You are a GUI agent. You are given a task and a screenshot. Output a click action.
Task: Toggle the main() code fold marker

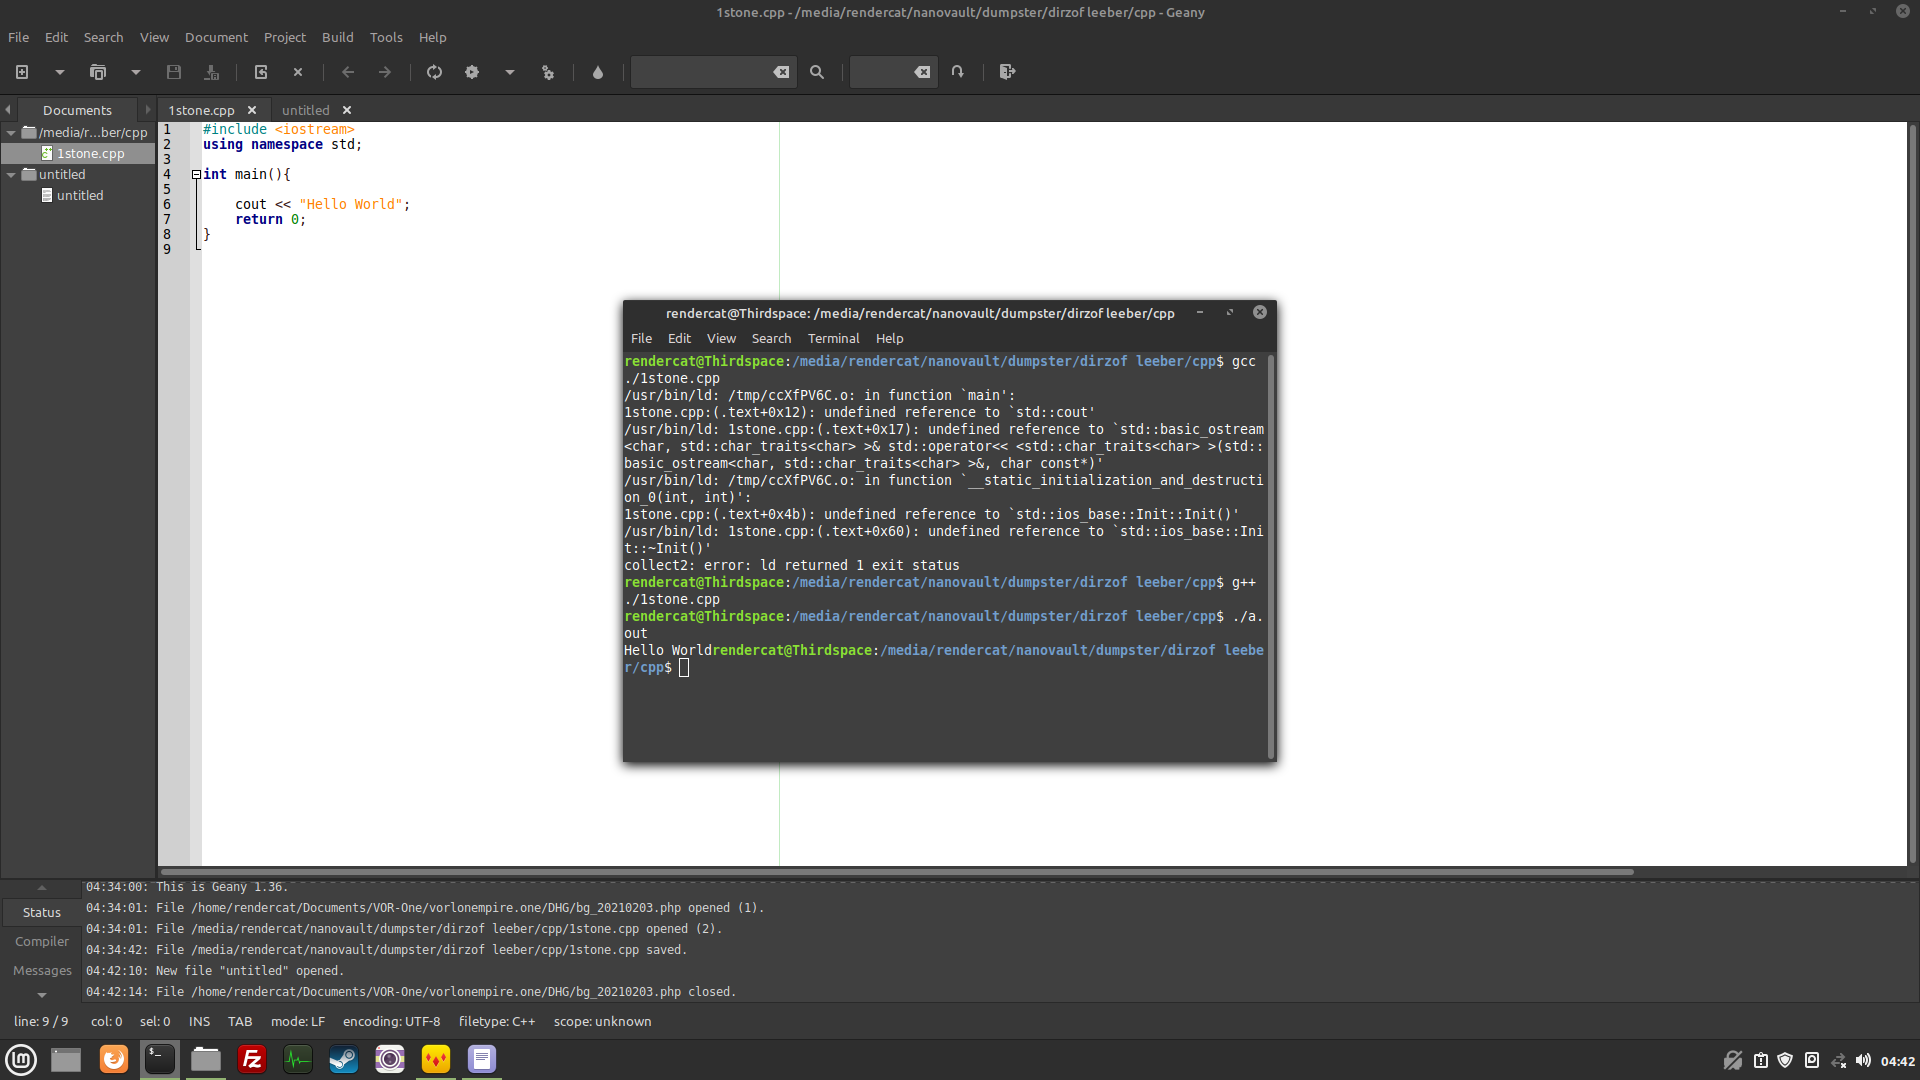tap(197, 174)
